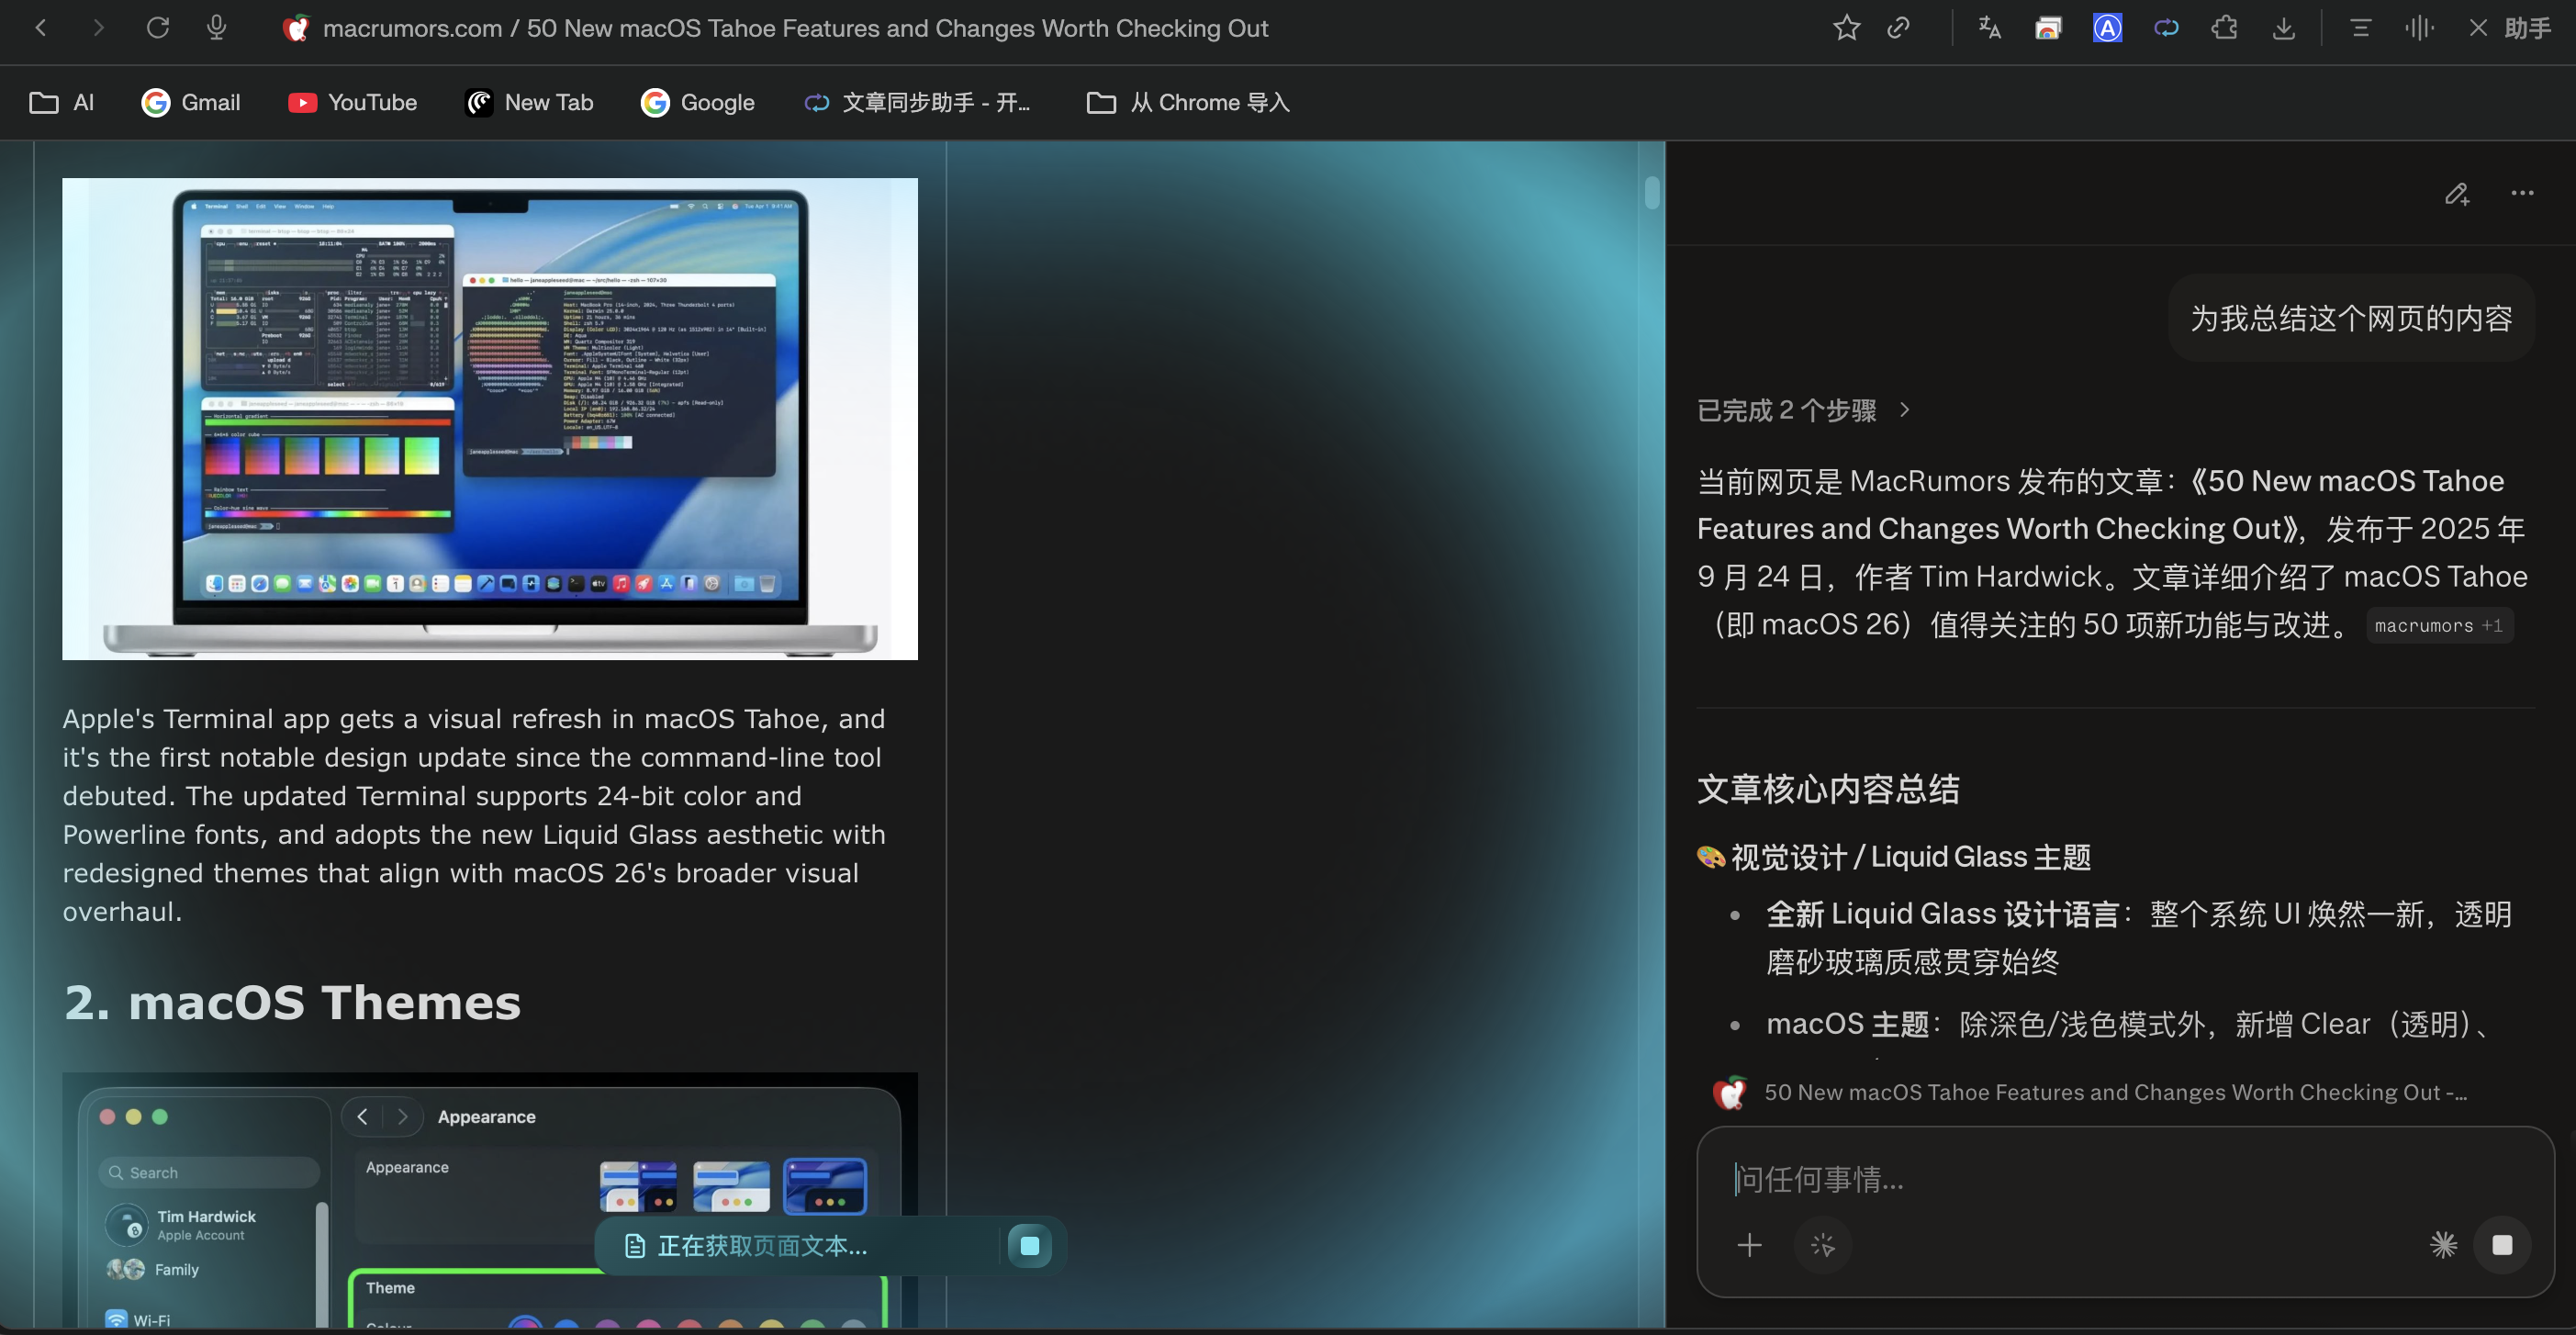Image resolution: width=2576 pixels, height=1335 pixels.
Task: Select the Family row in settings sidebar
Action: coord(153,1269)
